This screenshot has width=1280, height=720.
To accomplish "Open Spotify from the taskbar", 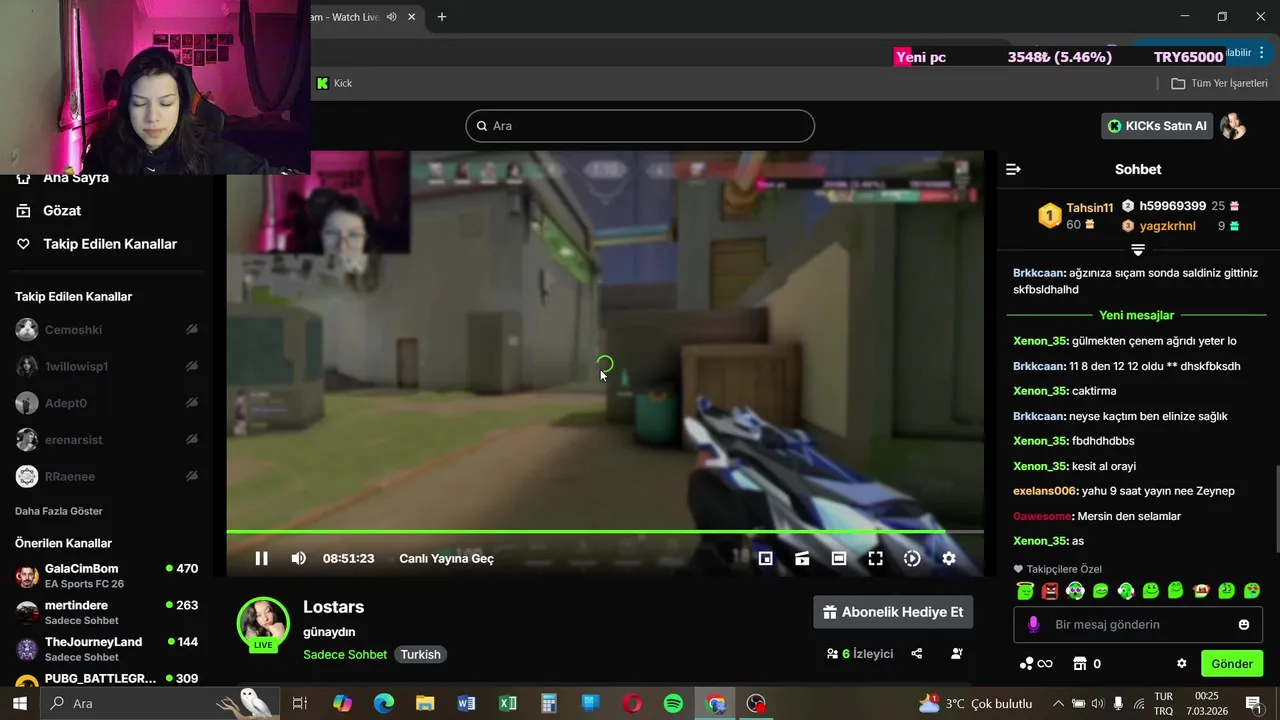I will click(x=674, y=704).
